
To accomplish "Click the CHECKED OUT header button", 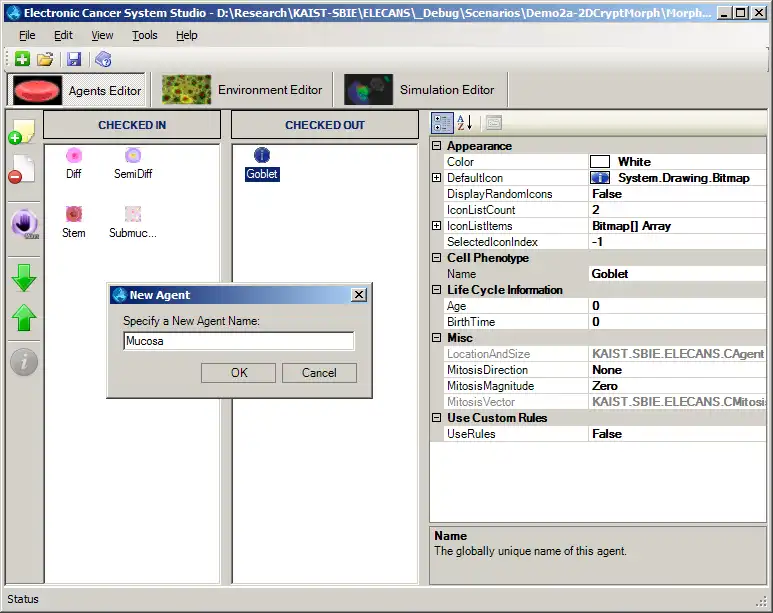I will pyautogui.click(x=325, y=125).
